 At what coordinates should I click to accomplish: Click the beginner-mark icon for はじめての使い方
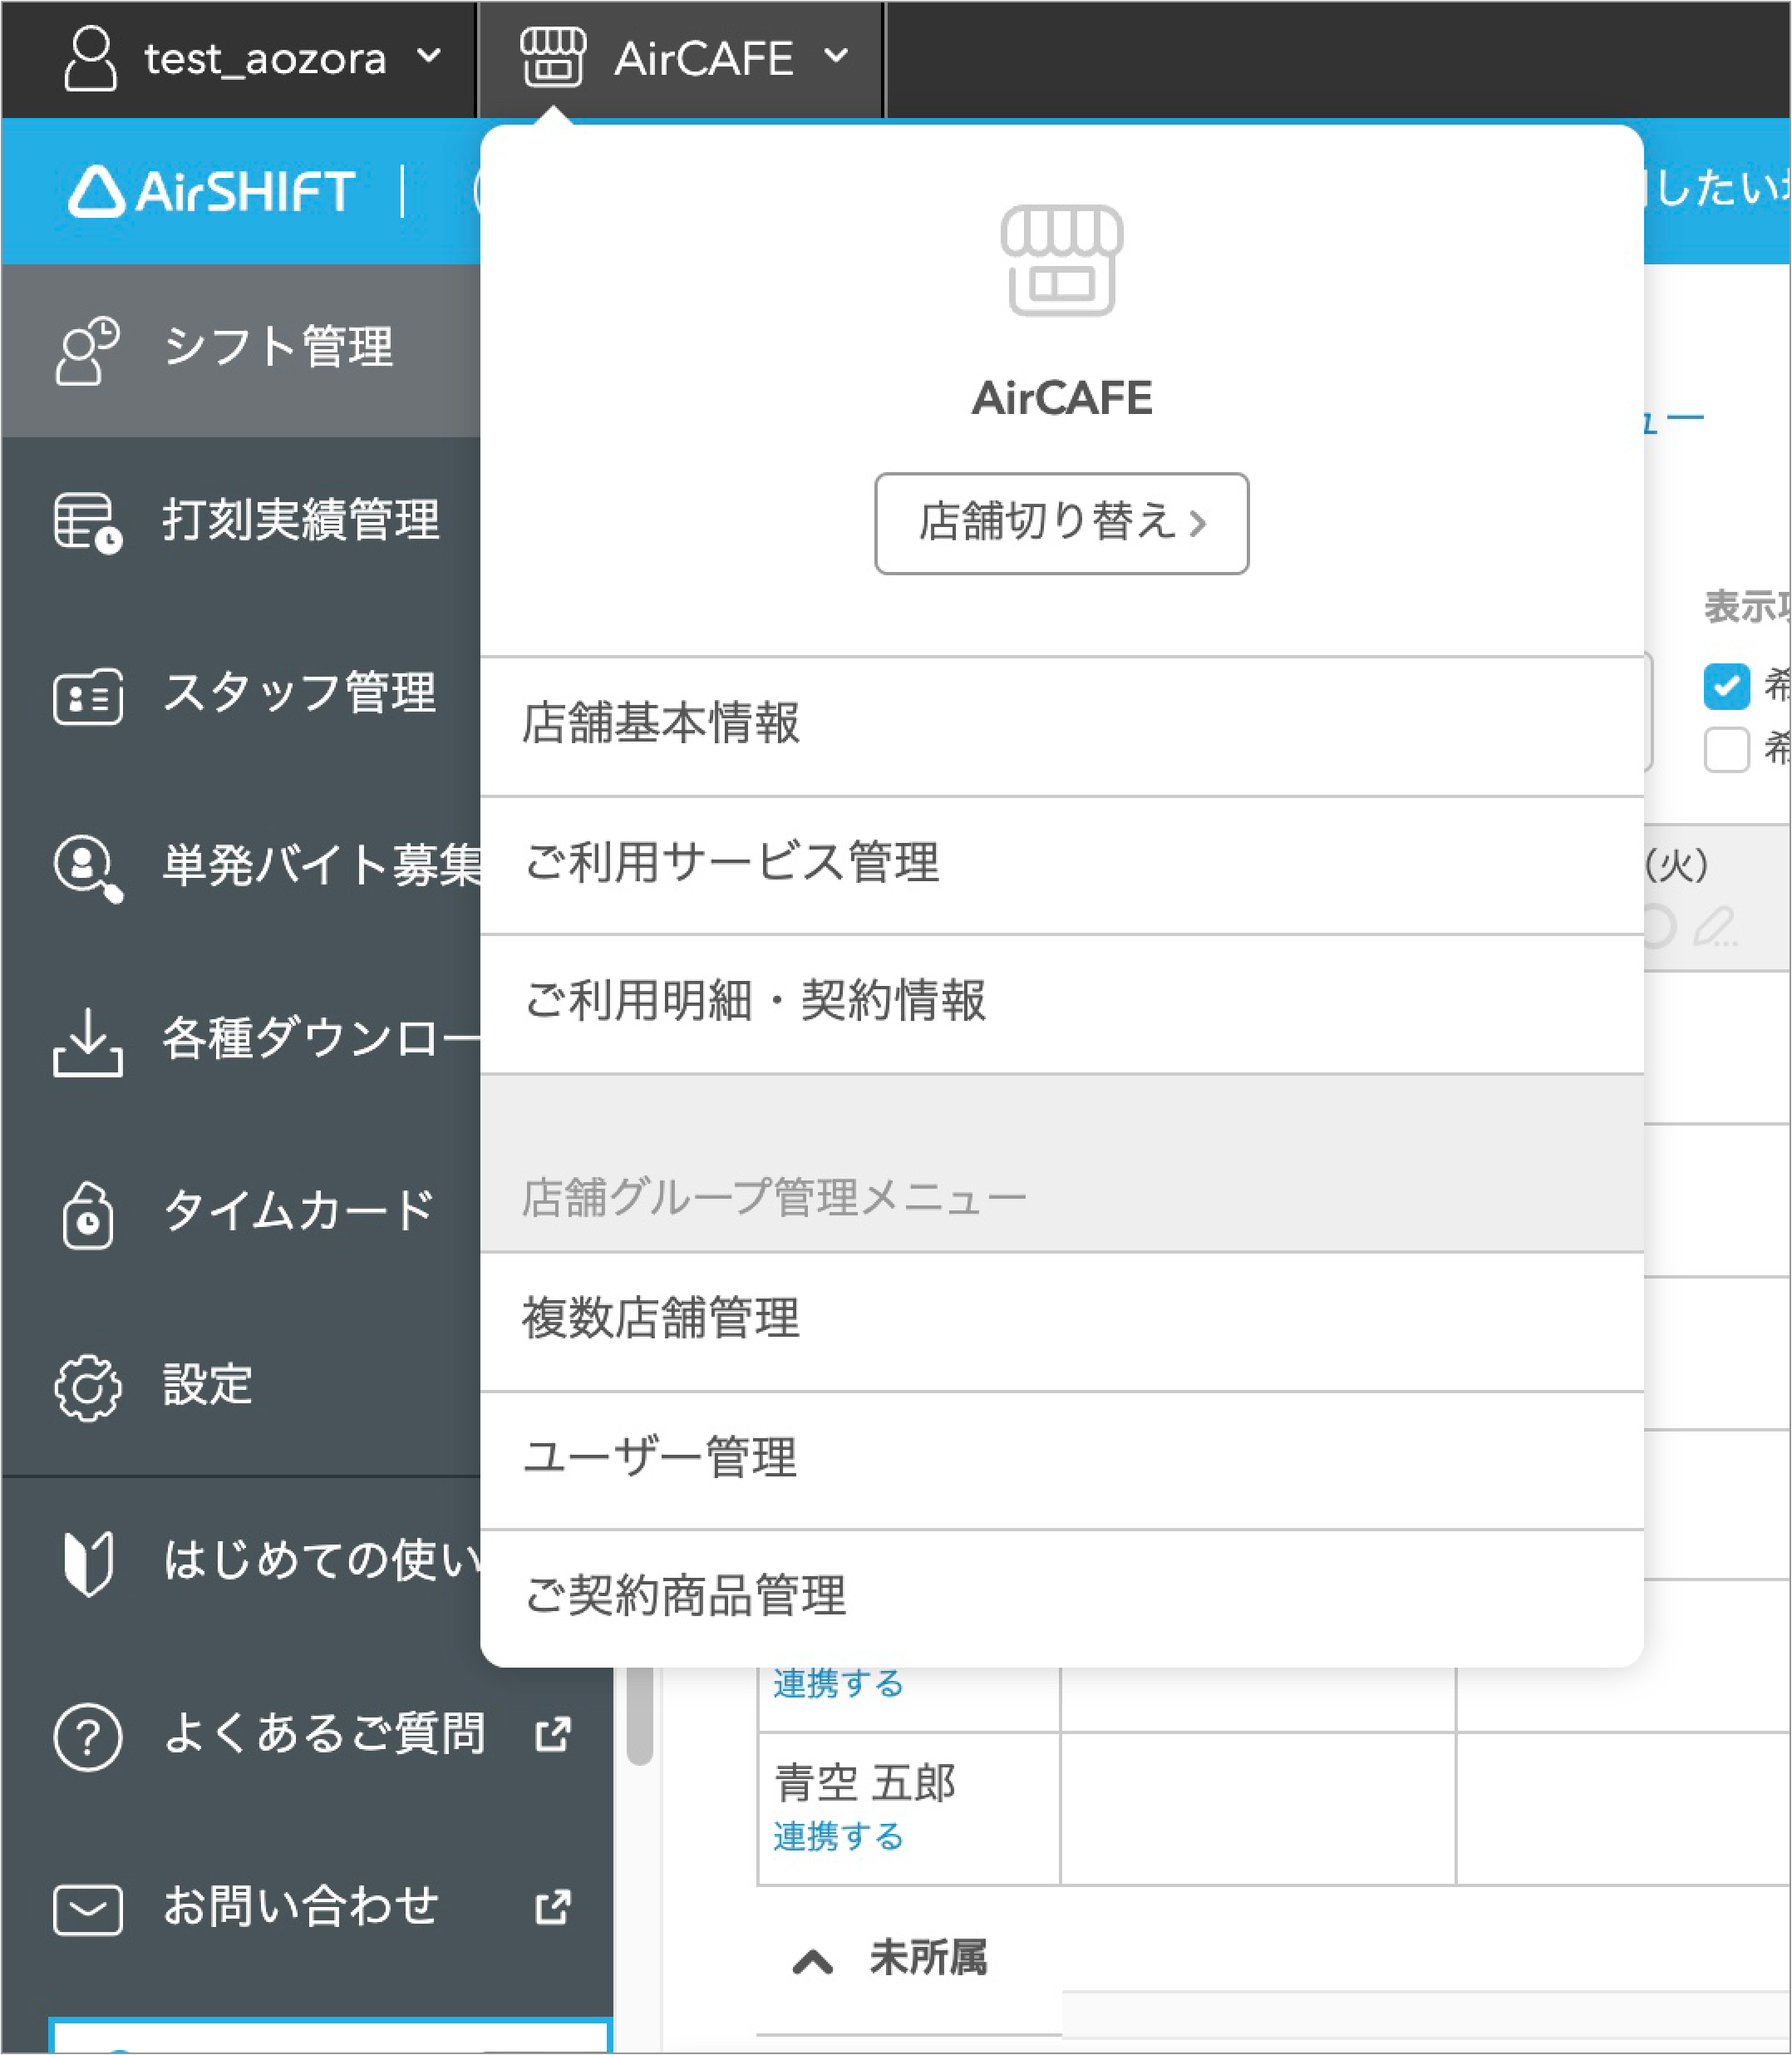click(87, 1563)
